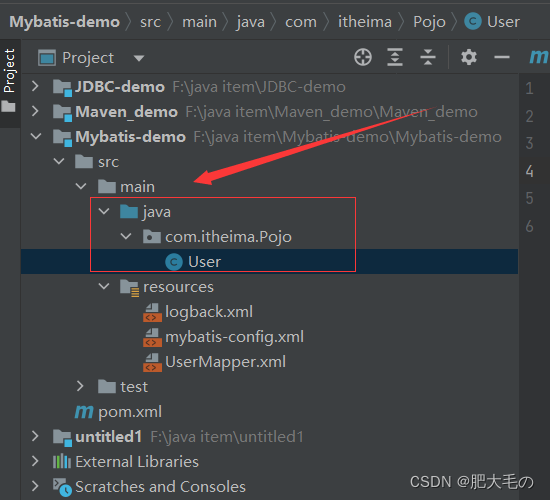Click the Maven_demo module folder icon
Image resolution: width=550 pixels, height=500 pixels.
coord(62,112)
